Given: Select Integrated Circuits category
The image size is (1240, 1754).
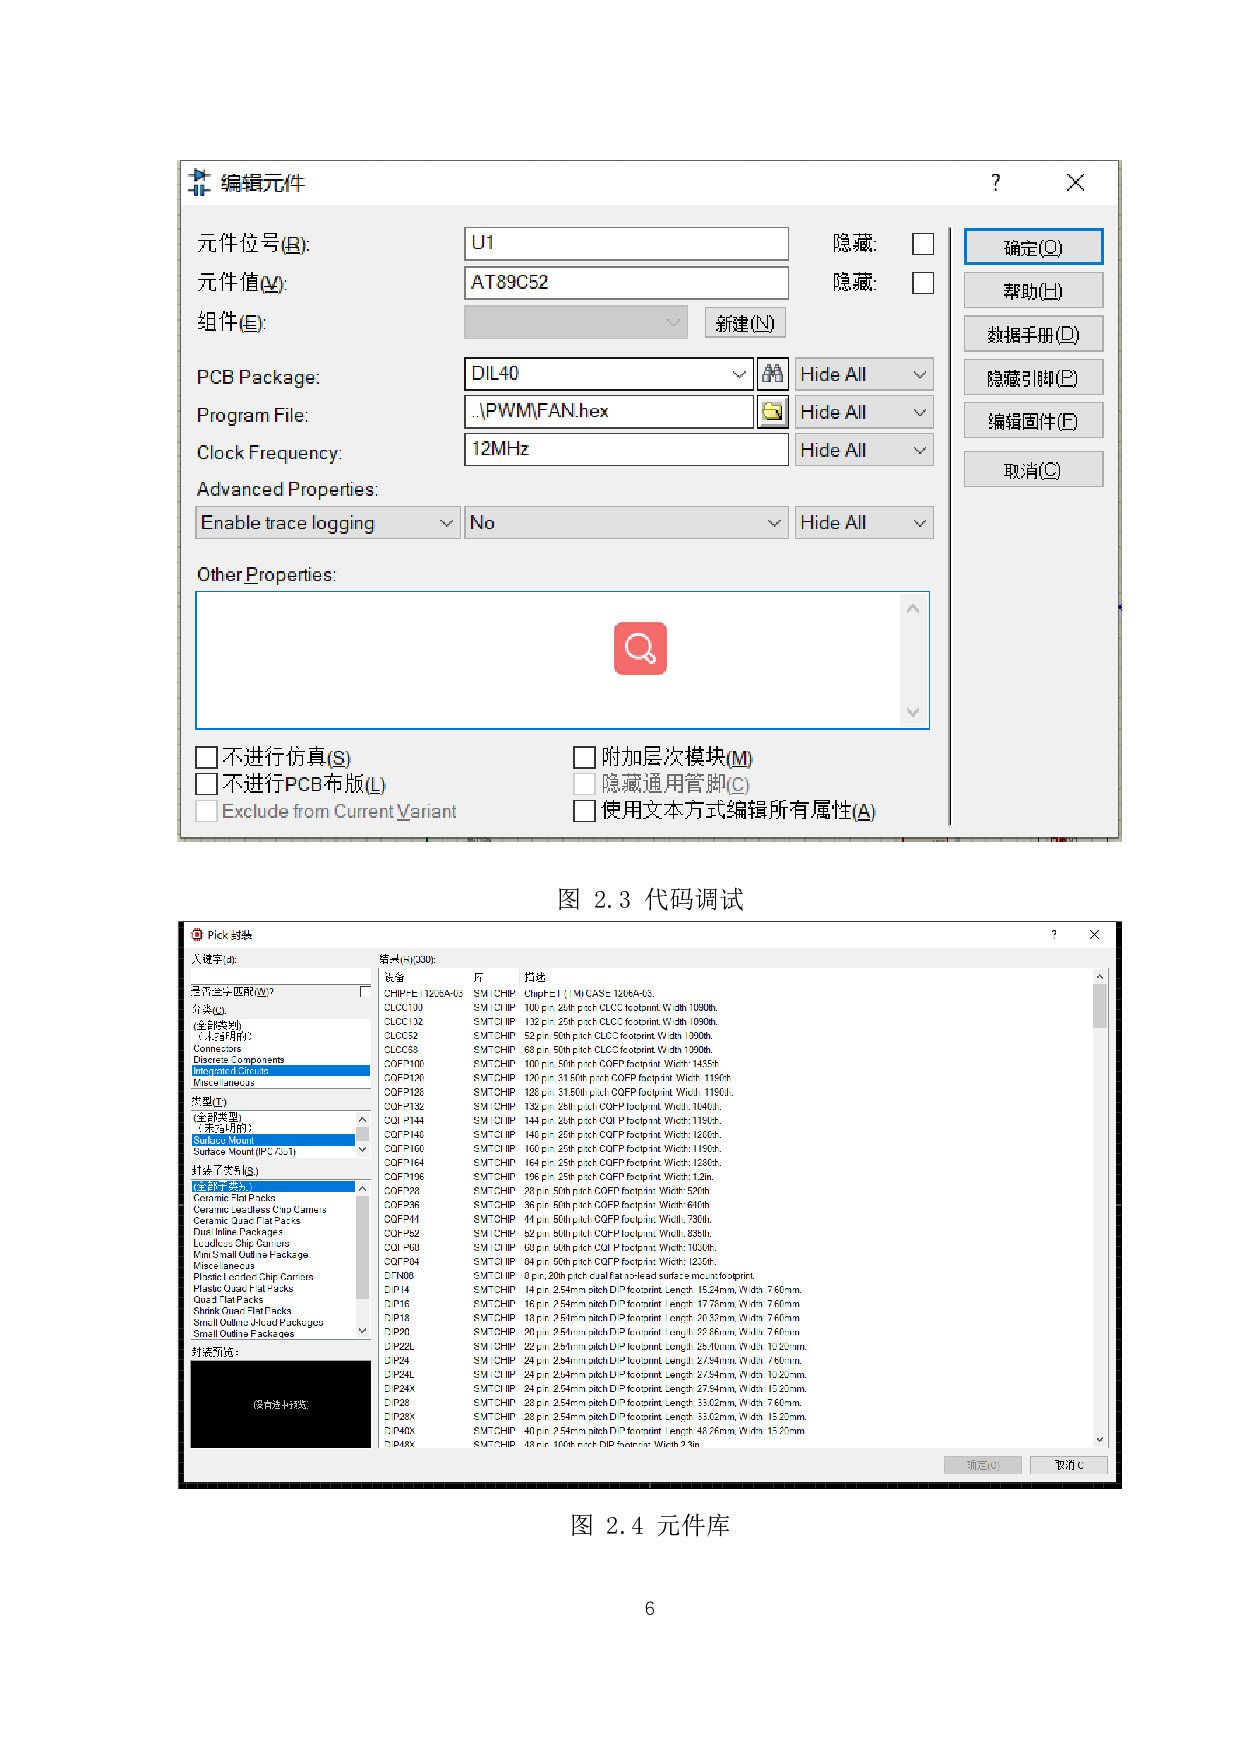Looking at the screenshot, I should pyautogui.click(x=280, y=1071).
